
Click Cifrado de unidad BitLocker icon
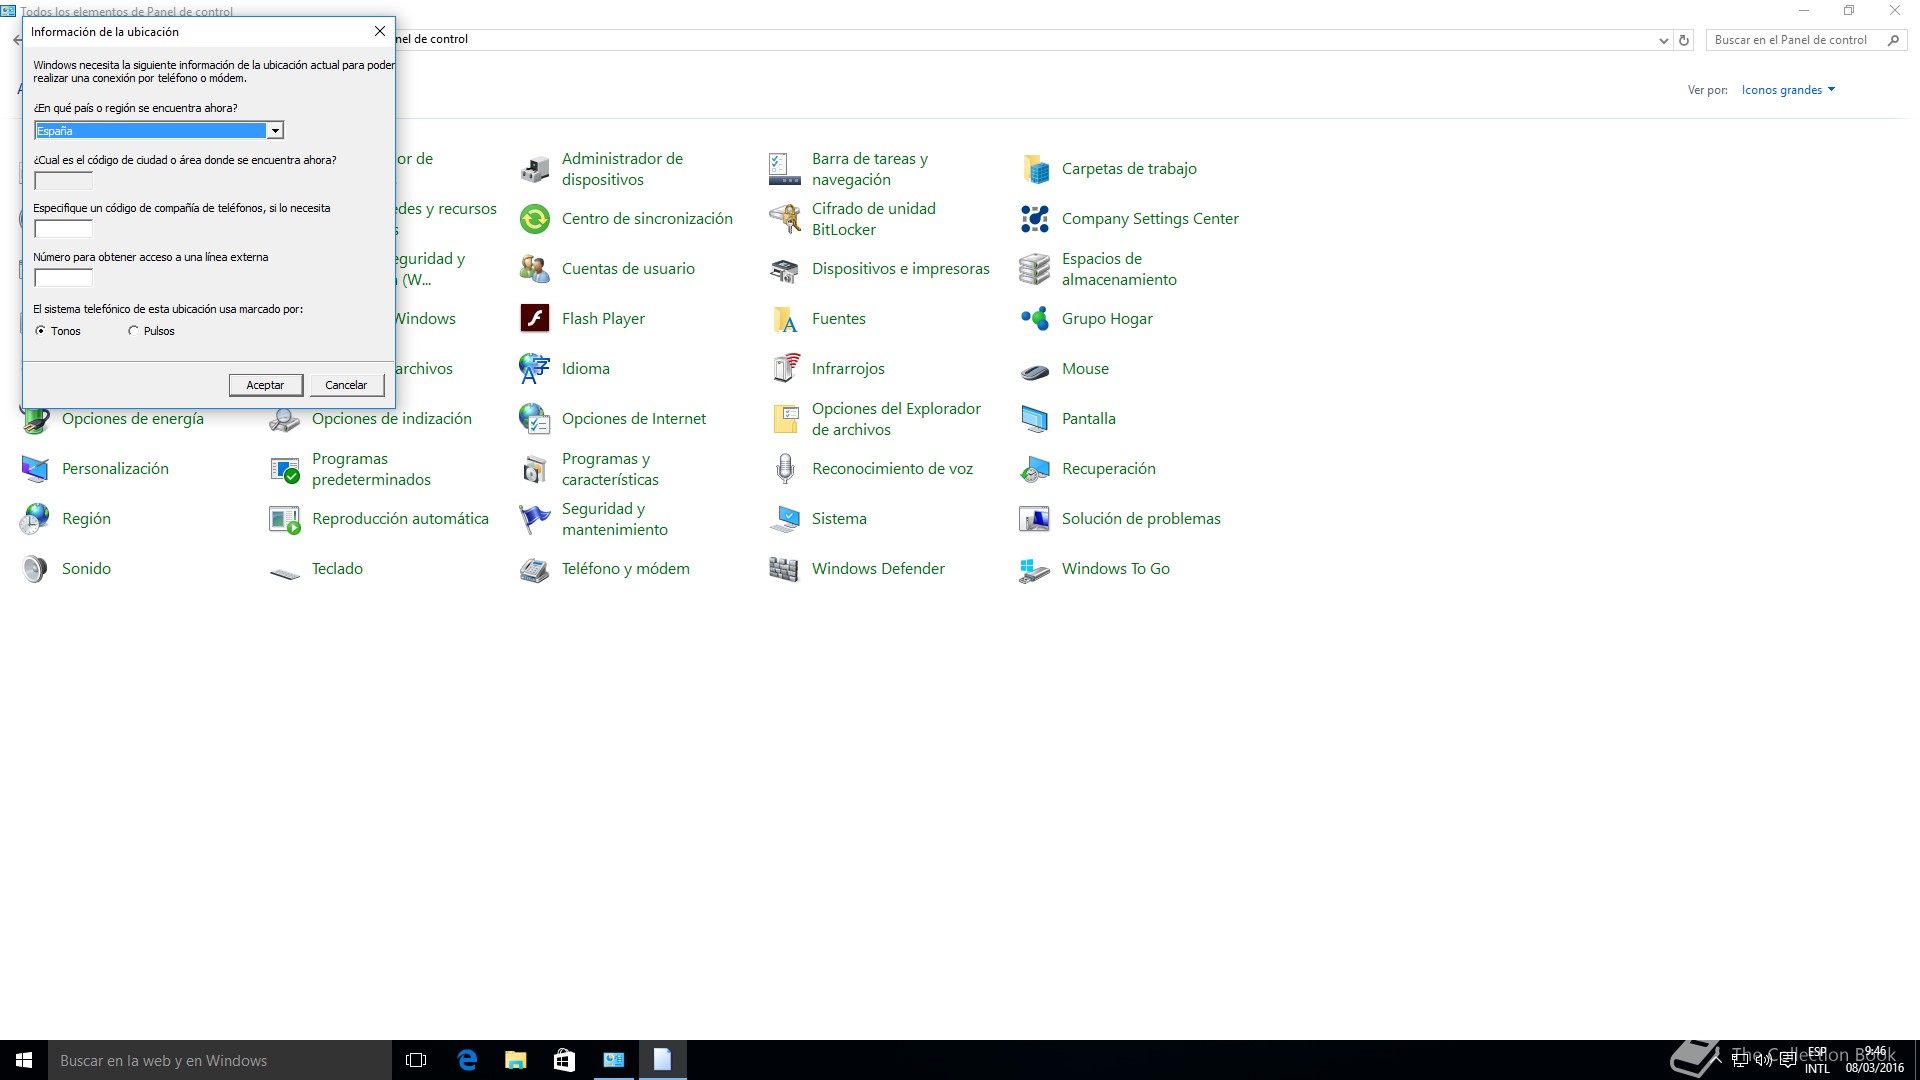click(x=785, y=219)
